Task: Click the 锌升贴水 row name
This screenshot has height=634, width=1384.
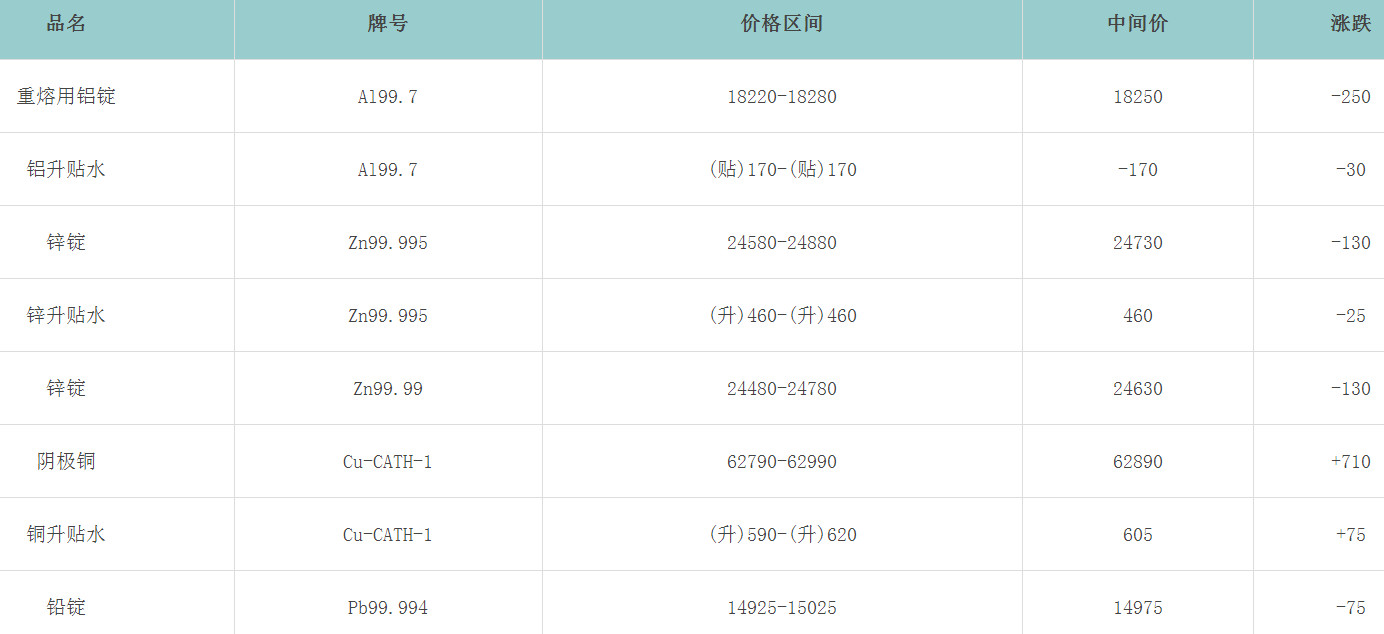Action: (x=66, y=316)
